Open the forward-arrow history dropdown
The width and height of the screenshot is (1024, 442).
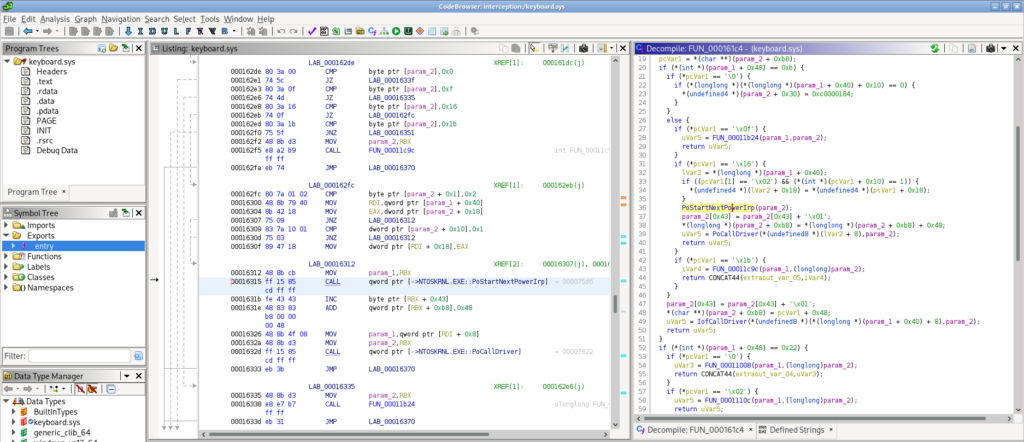coord(57,31)
